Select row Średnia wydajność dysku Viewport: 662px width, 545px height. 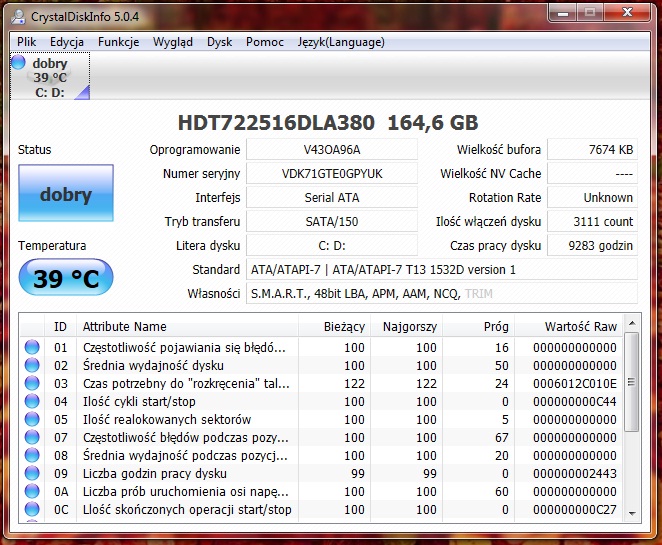pyautogui.click(x=321, y=365)
